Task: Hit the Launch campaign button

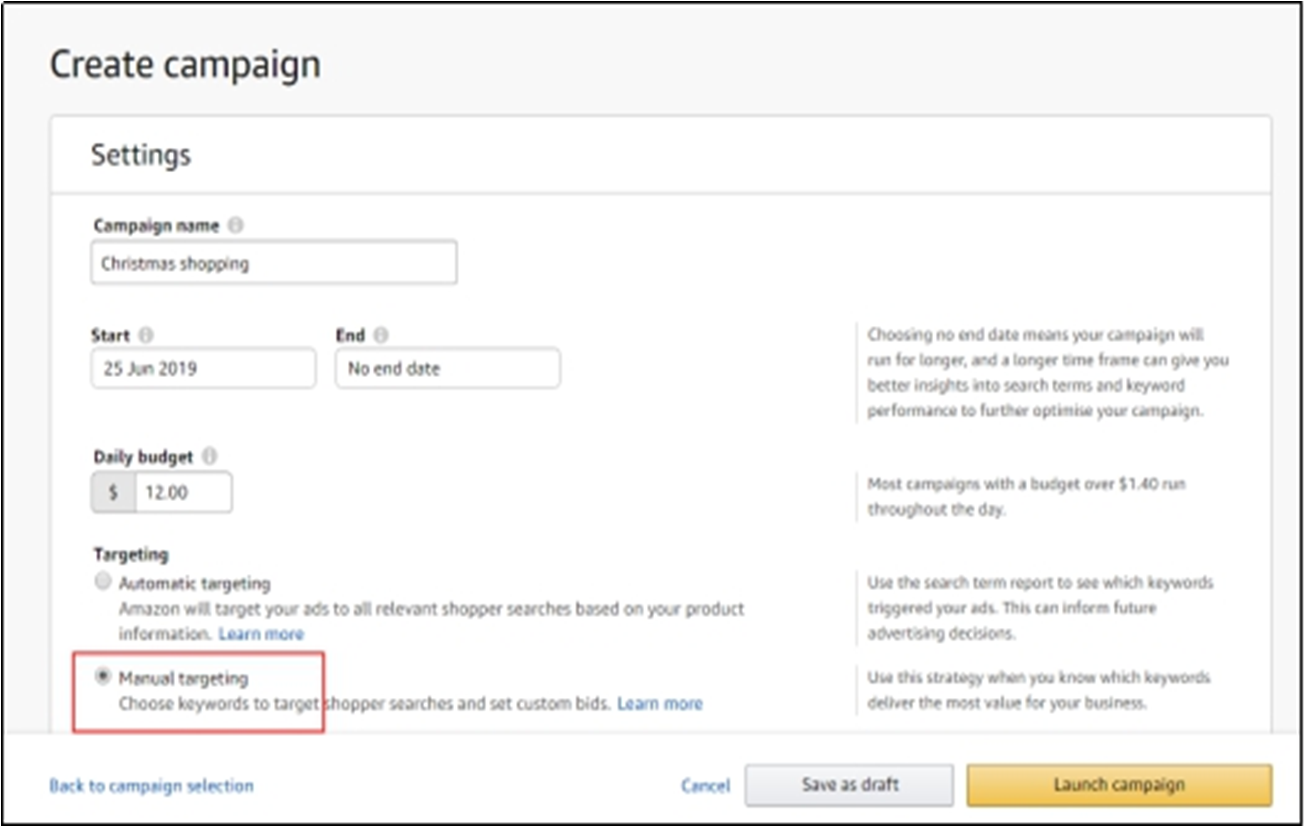Action: [x=1118, y=786]
